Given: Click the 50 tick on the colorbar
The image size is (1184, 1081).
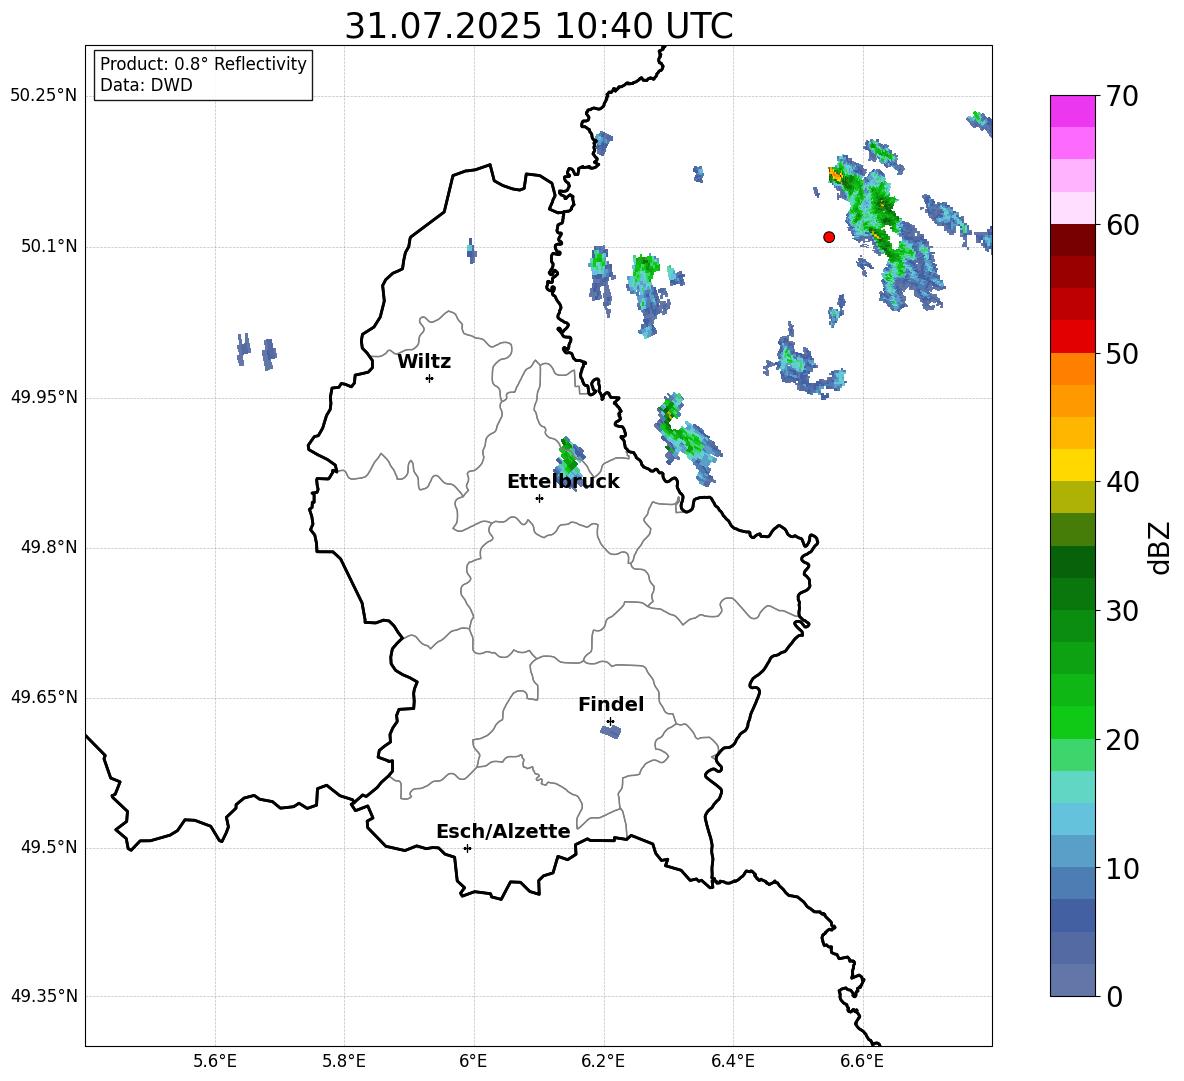Looking at the screenshot, I should coord(1122,353).
